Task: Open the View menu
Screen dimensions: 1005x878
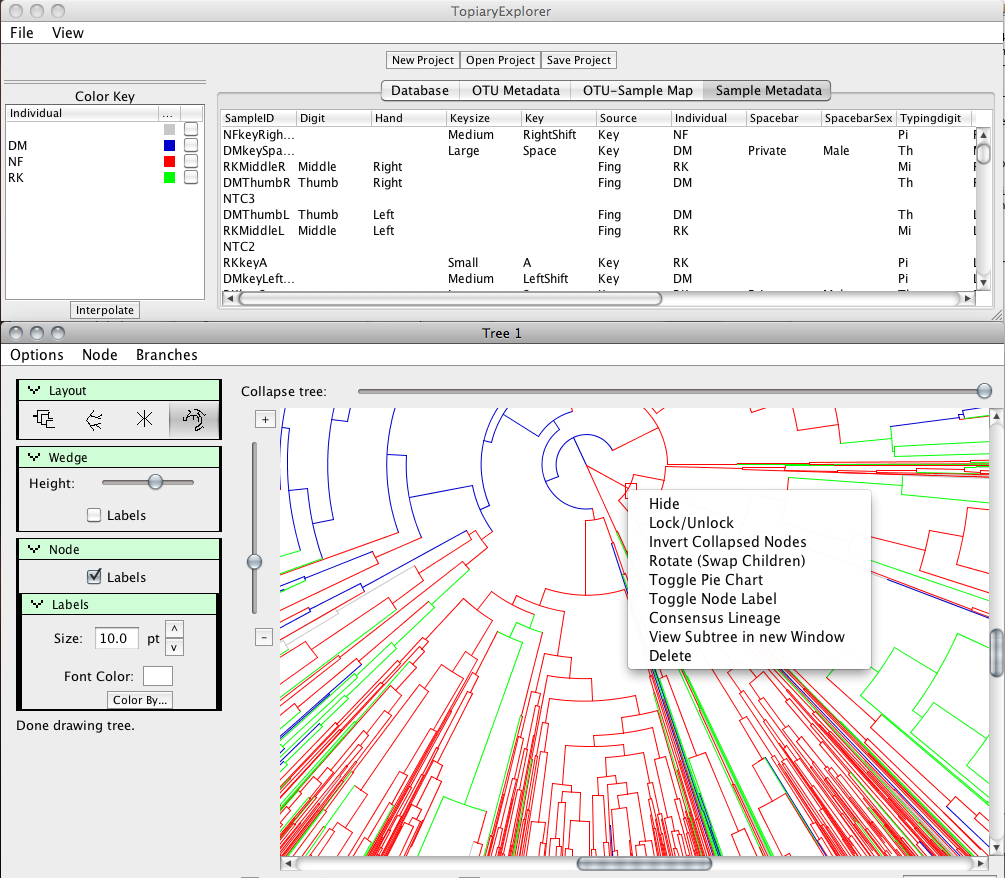Action: click(x=67, y=33)
